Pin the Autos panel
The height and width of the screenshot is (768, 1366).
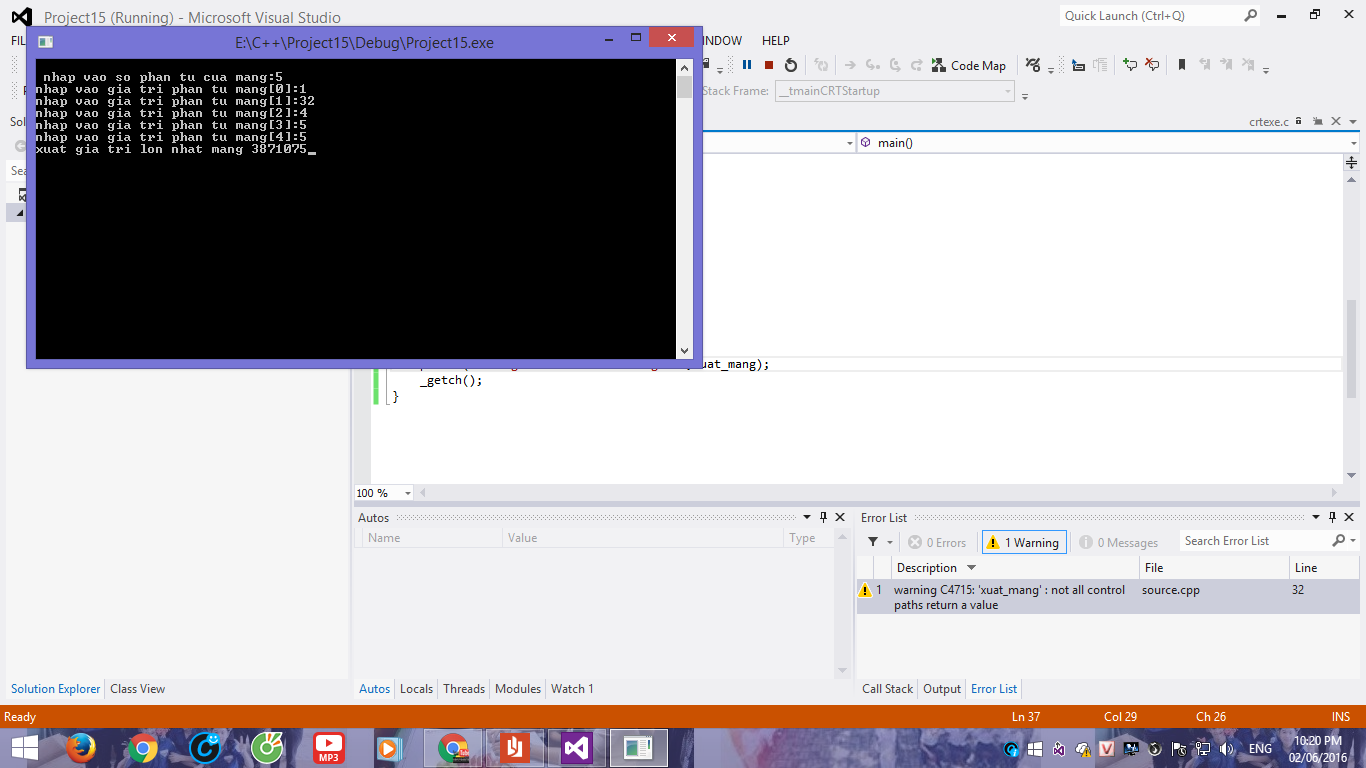[823, 517]
